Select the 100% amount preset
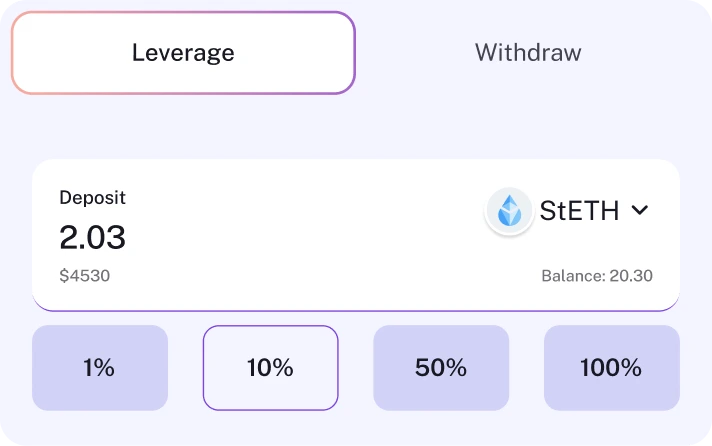 click(611, 368)
